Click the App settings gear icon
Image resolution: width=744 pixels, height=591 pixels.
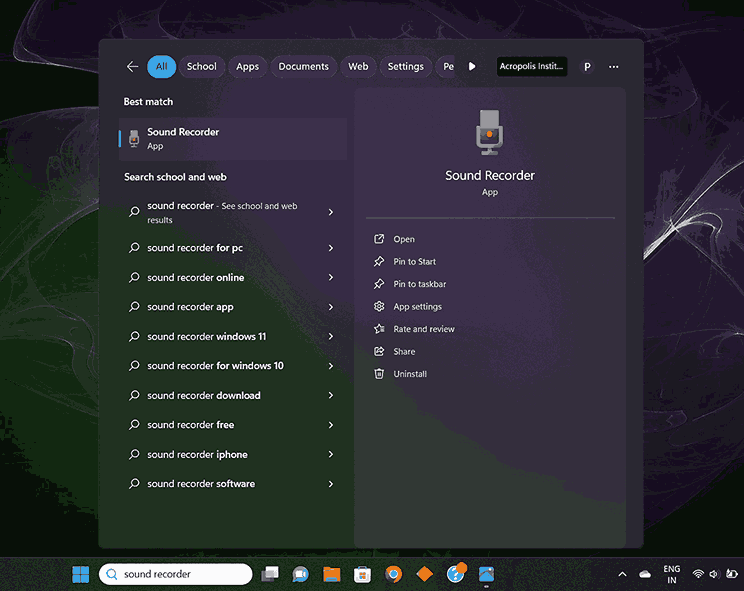(x=379, y=306)
